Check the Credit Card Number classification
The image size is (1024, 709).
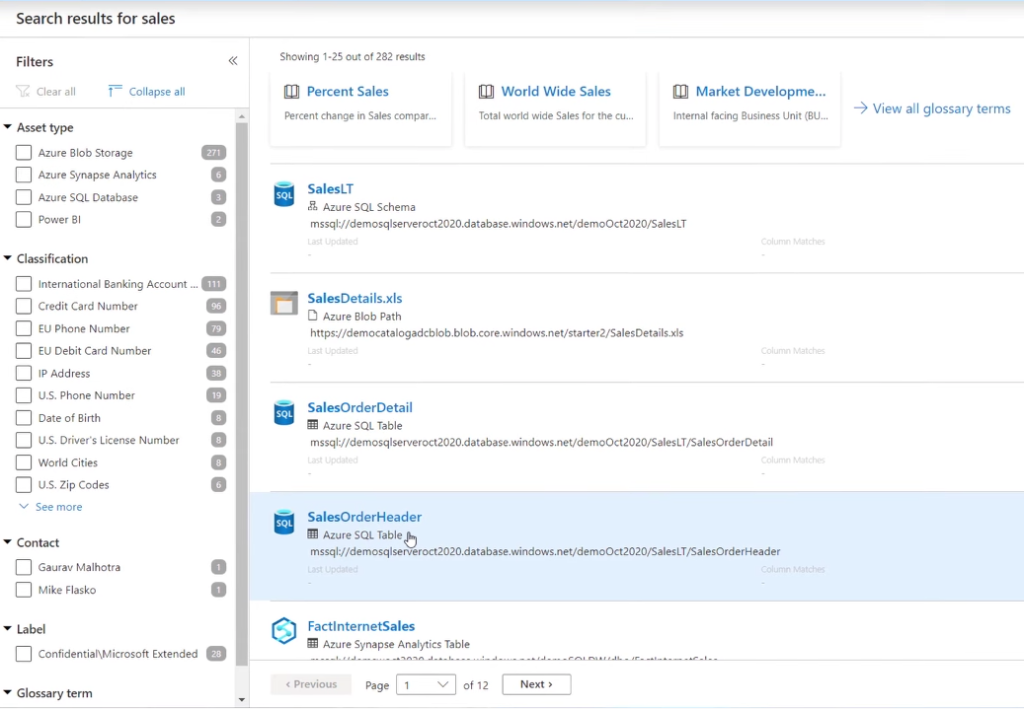point(24,306)
